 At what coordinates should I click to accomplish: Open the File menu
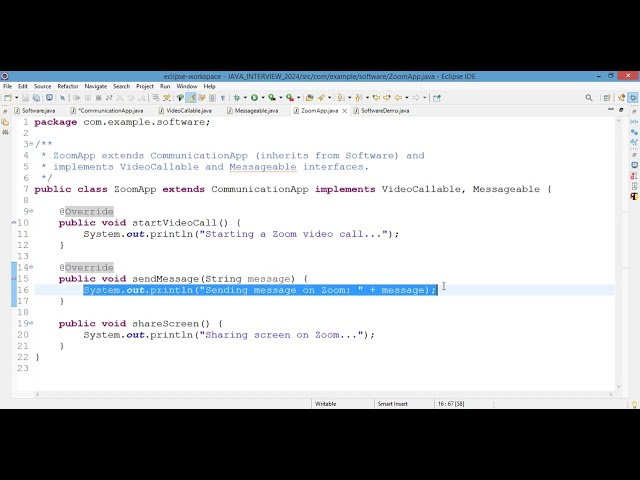pyautogui.click(x=7, y=87)
